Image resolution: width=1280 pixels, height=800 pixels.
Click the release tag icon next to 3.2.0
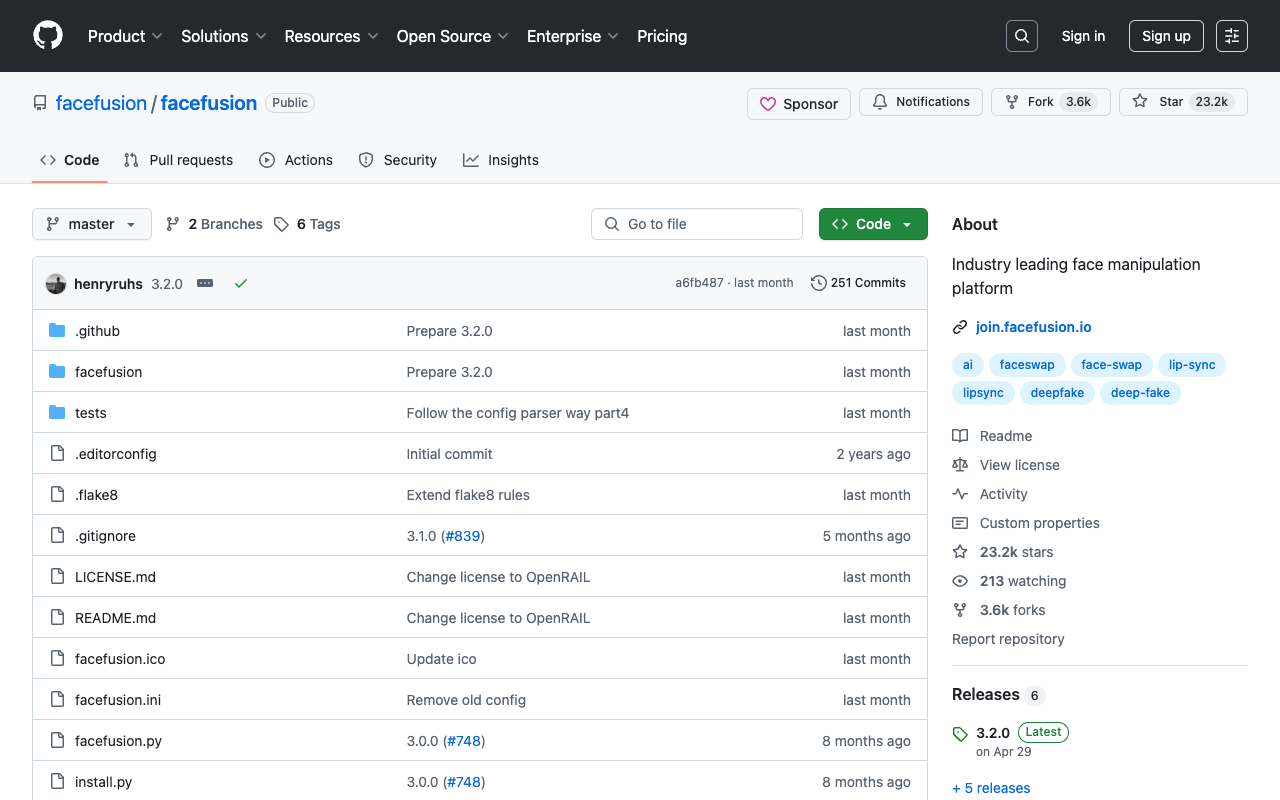[960, 734]
